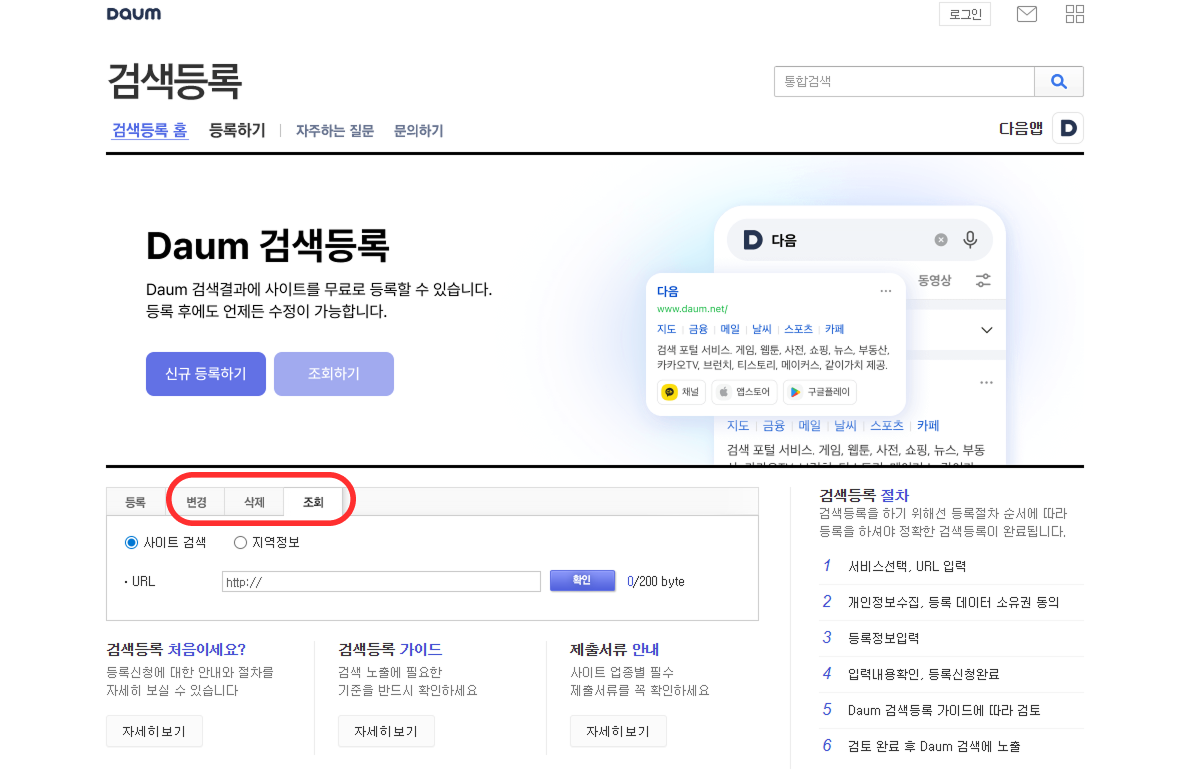Click the filter sliders icon beside 동영상

coord(984,280)
